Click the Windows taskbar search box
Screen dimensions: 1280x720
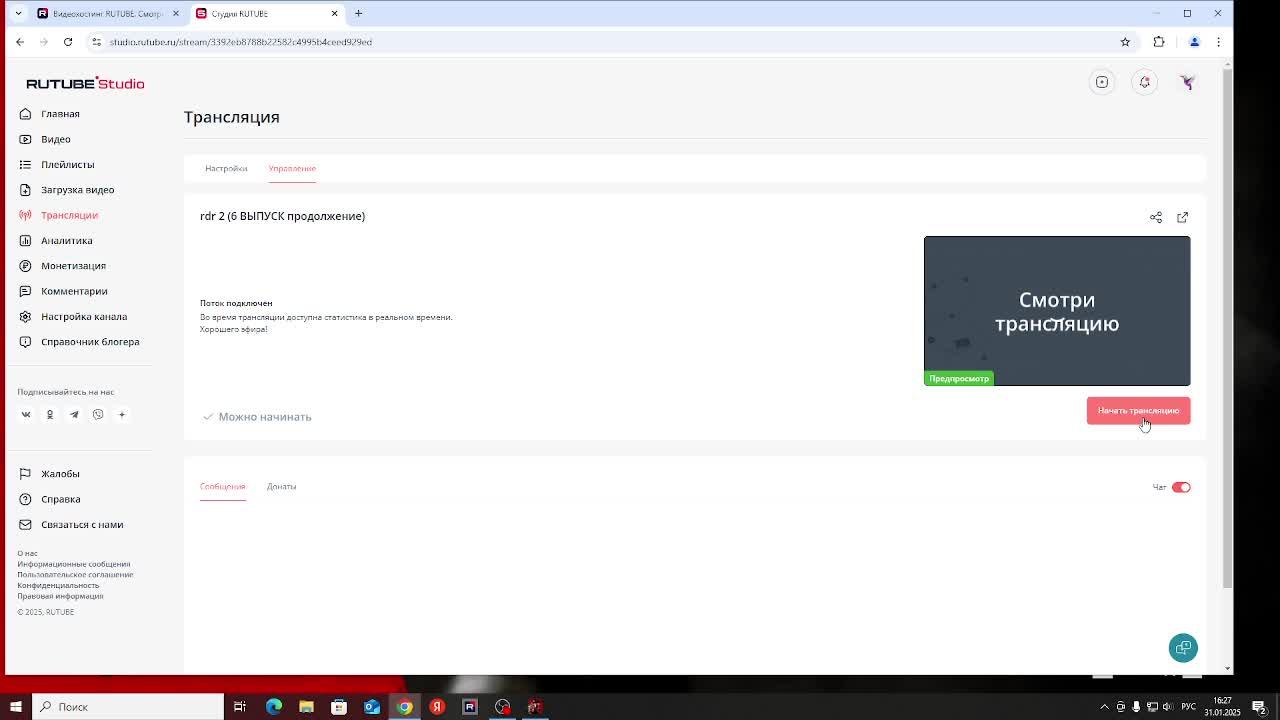pyautogui.click(x=128, y=707)
